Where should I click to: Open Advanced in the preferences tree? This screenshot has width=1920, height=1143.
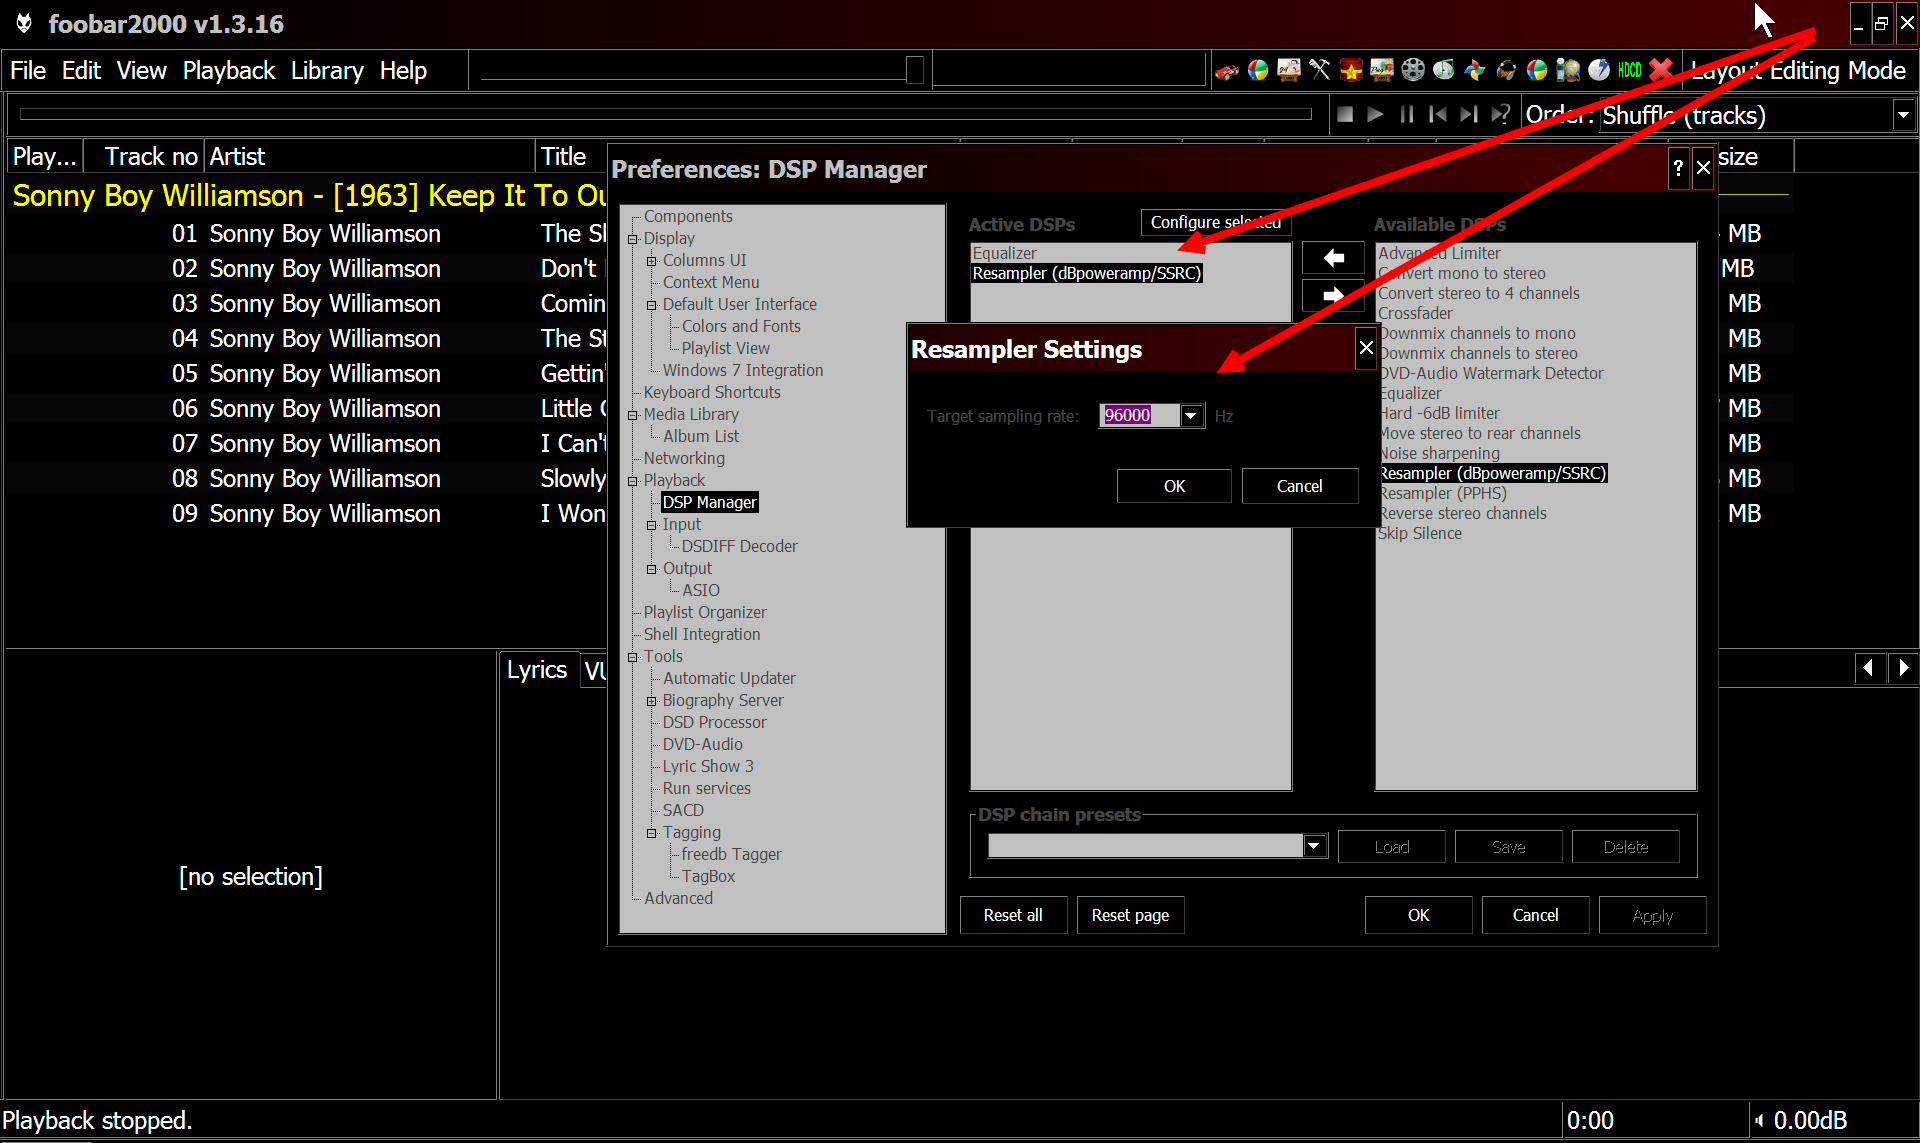pos(678,898)
